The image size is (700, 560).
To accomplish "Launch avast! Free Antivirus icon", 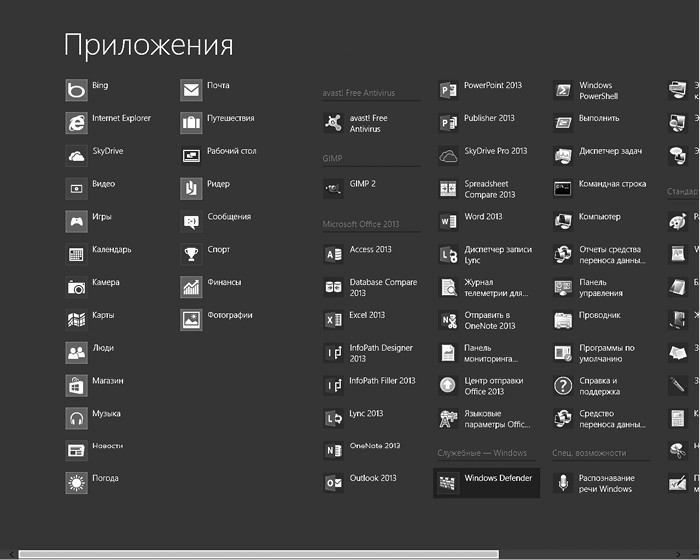I will [333, 123].
